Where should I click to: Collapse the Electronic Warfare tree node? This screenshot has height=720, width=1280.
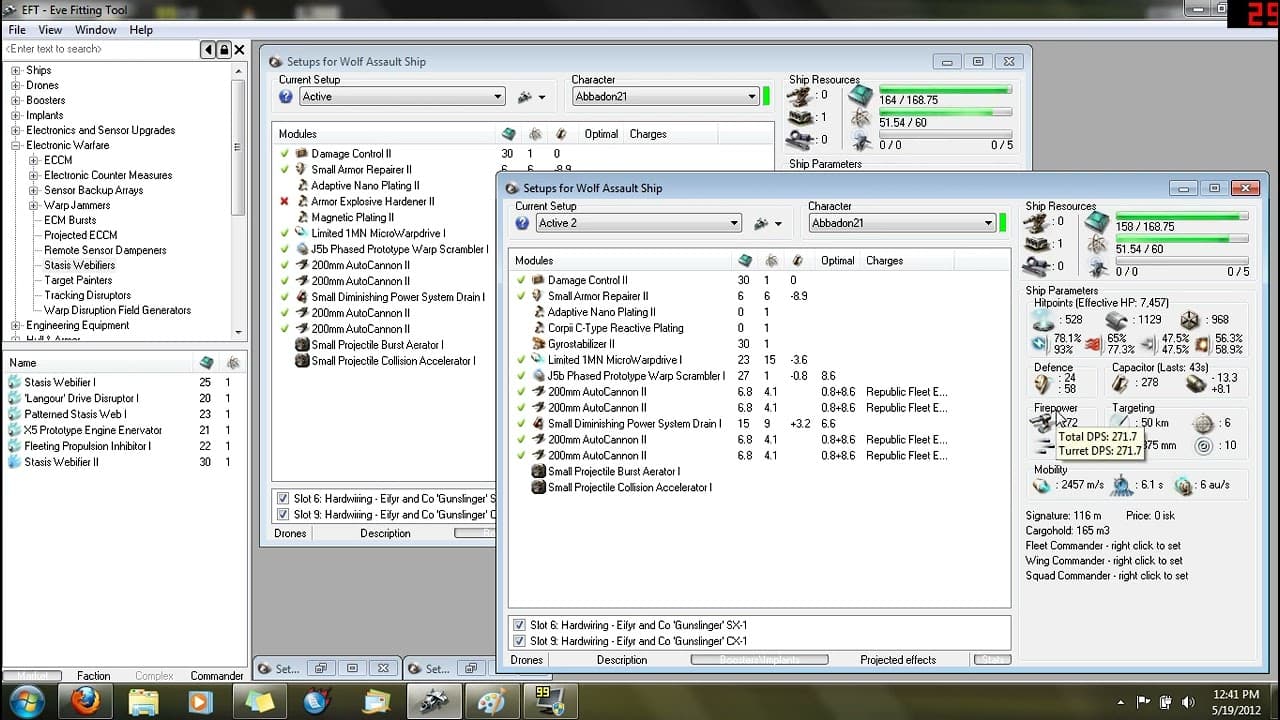point(16,145)
